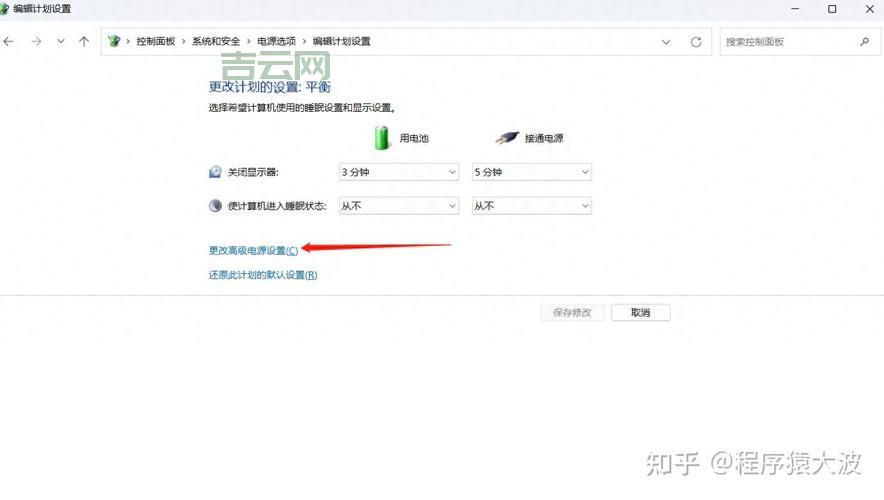This screenshot has height=500, width=884.
Task: Open 控制面板 breadcrumb
Action: tap(156, 42)
